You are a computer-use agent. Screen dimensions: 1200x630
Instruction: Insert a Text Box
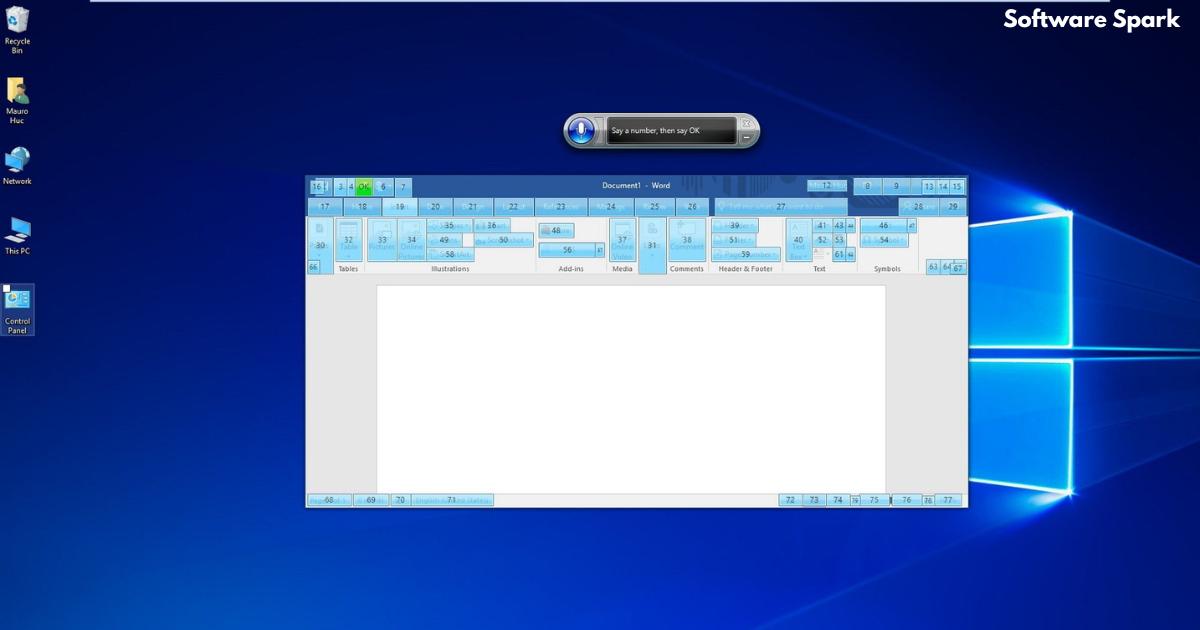[798, 240]
